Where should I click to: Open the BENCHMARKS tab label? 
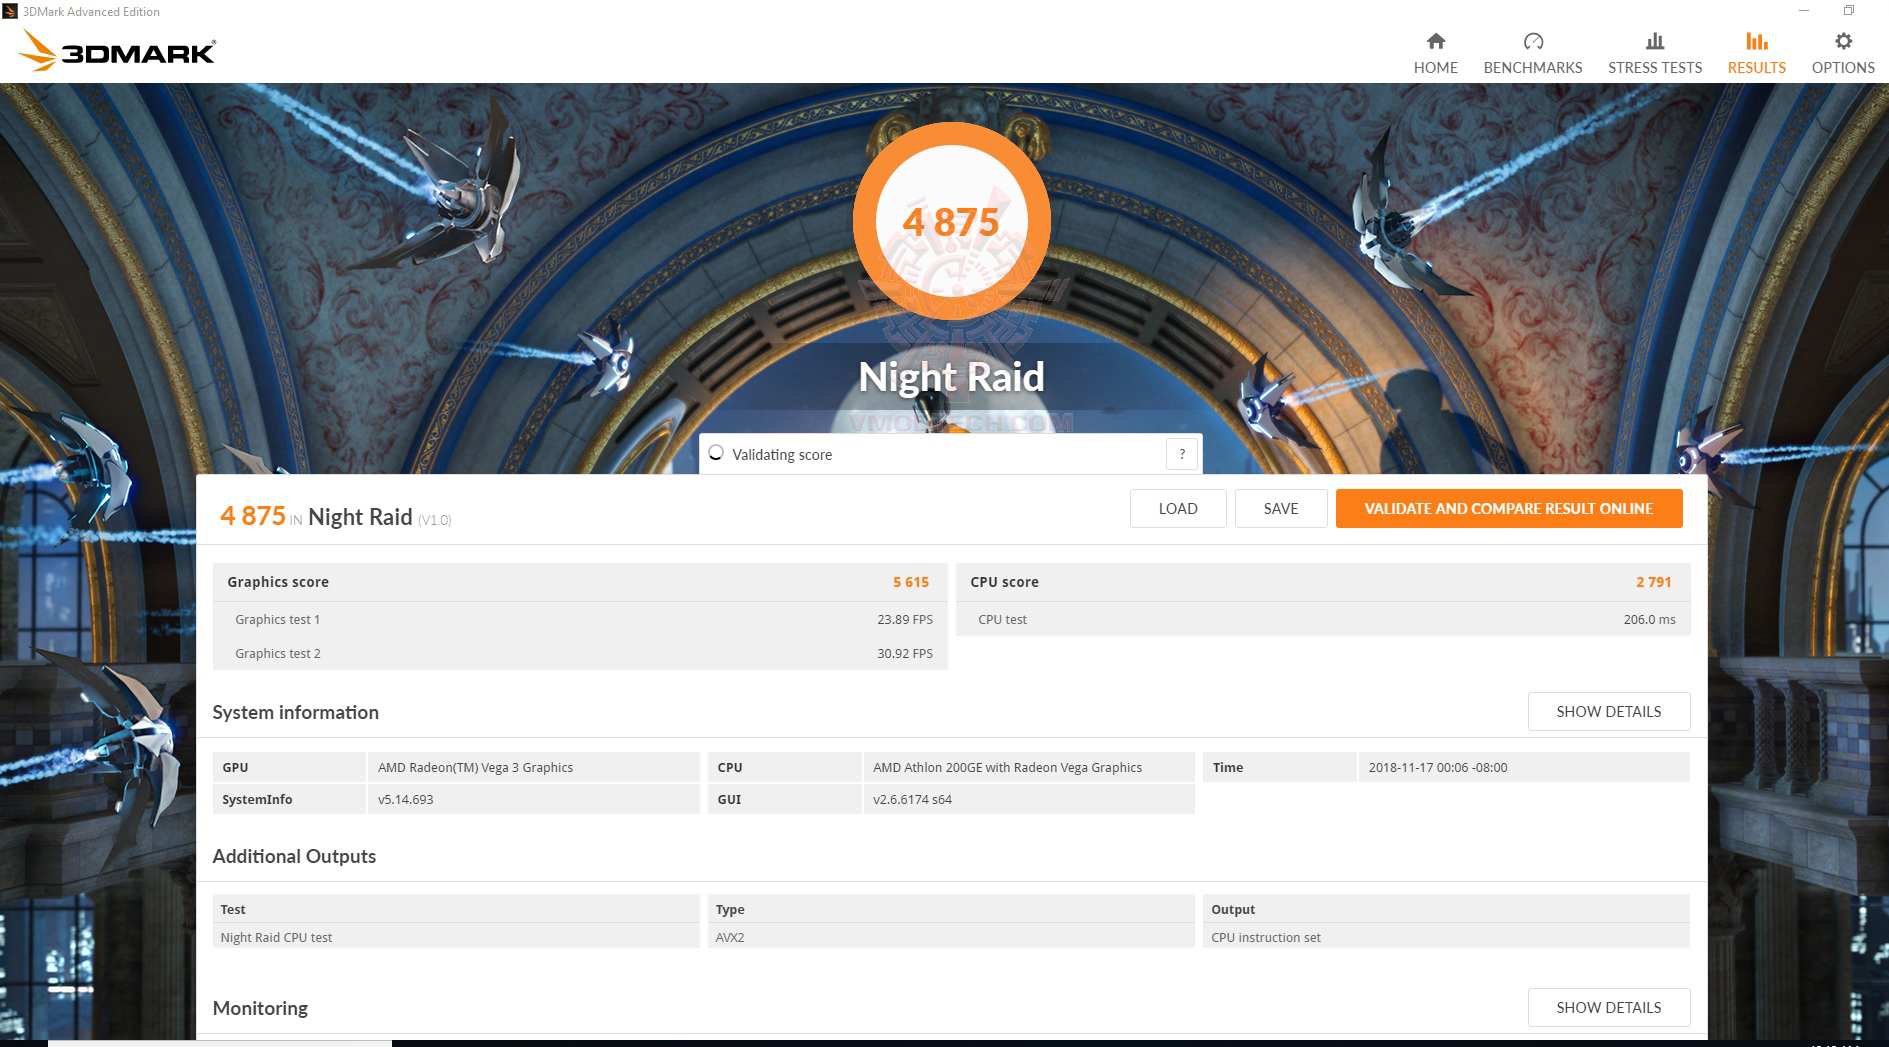pyautogui.click(x=1533, y=68)
